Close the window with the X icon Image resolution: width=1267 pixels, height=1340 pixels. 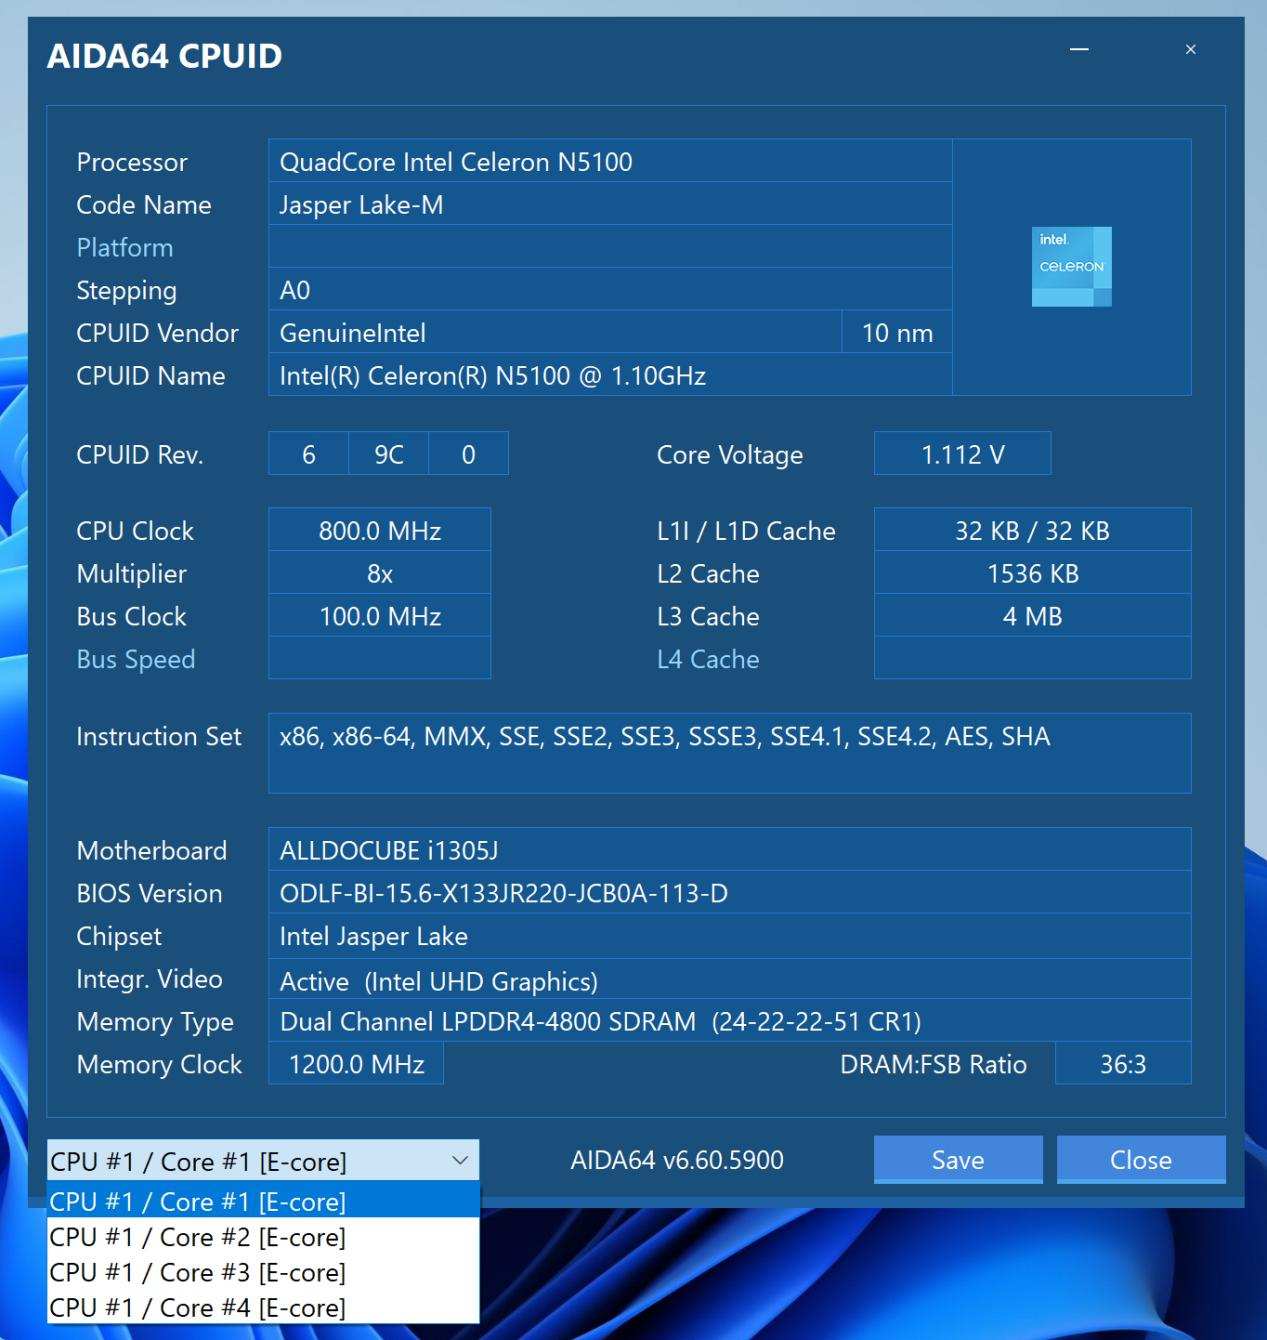coord(1190,49)
